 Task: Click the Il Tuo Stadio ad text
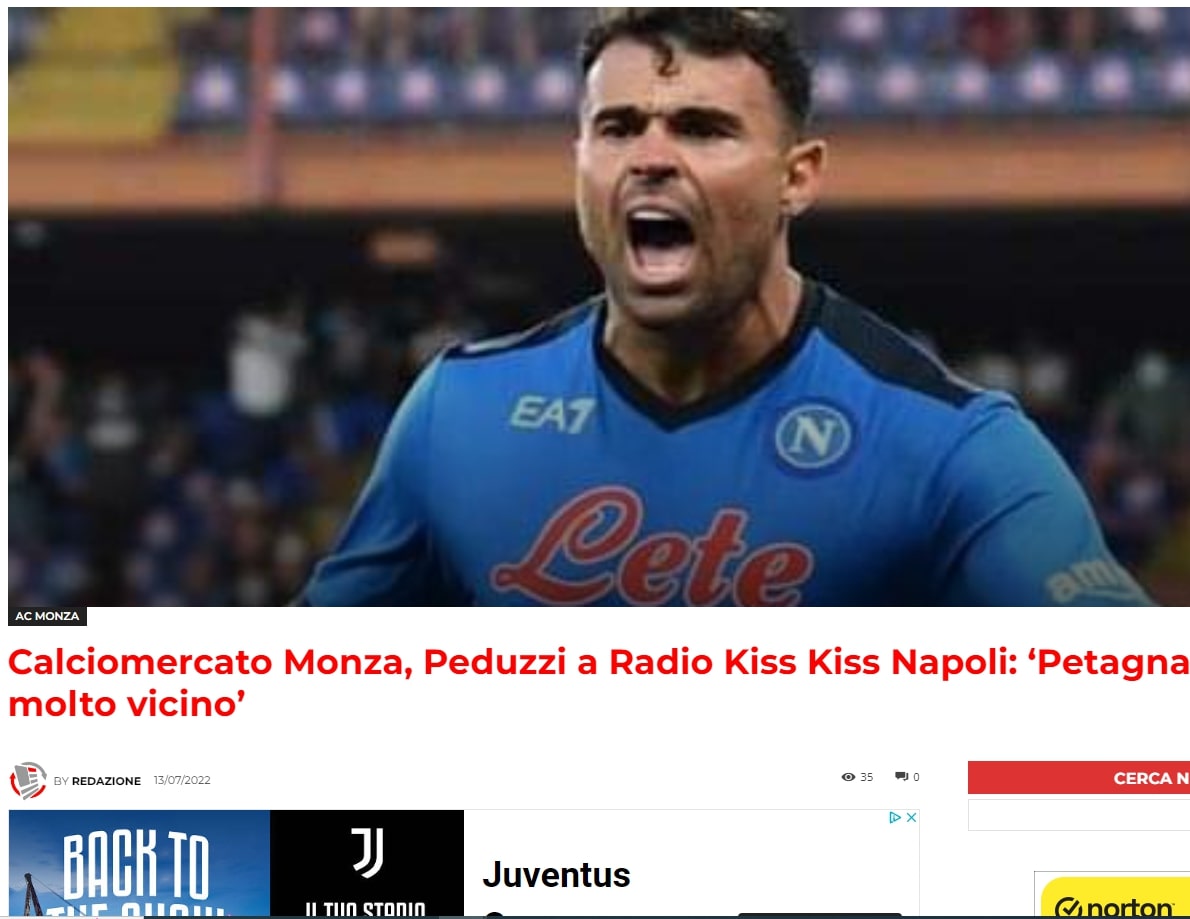(x=366, y=908)
